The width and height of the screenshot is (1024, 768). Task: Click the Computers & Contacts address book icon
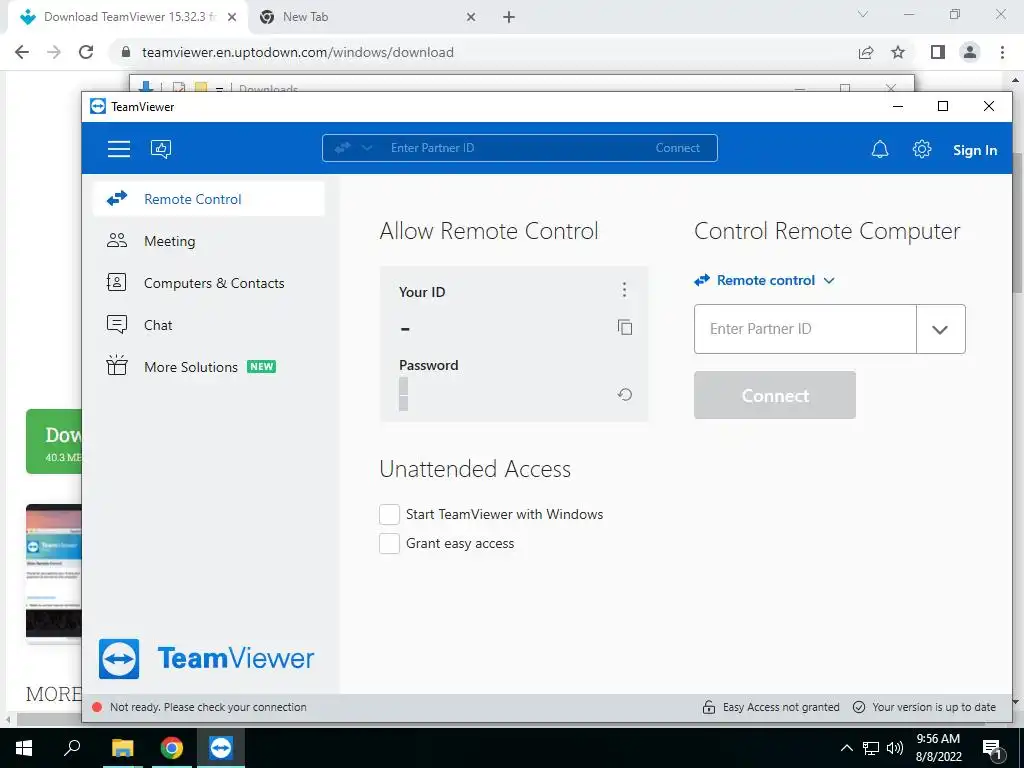point(116,282)
